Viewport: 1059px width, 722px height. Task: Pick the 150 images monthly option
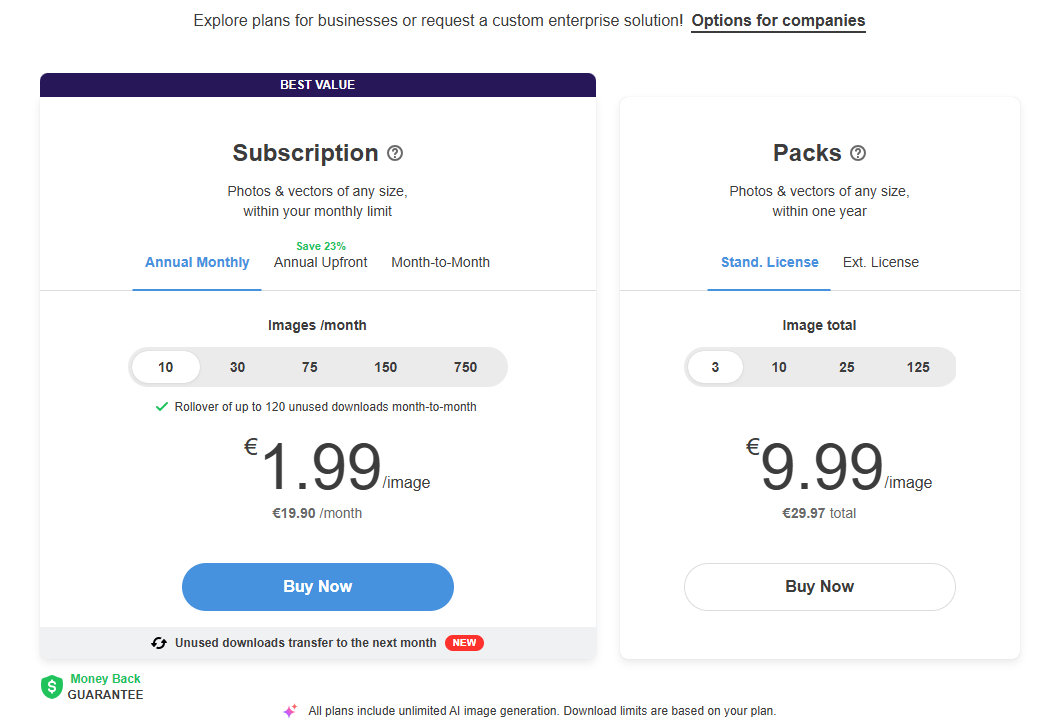click(386, 367)
